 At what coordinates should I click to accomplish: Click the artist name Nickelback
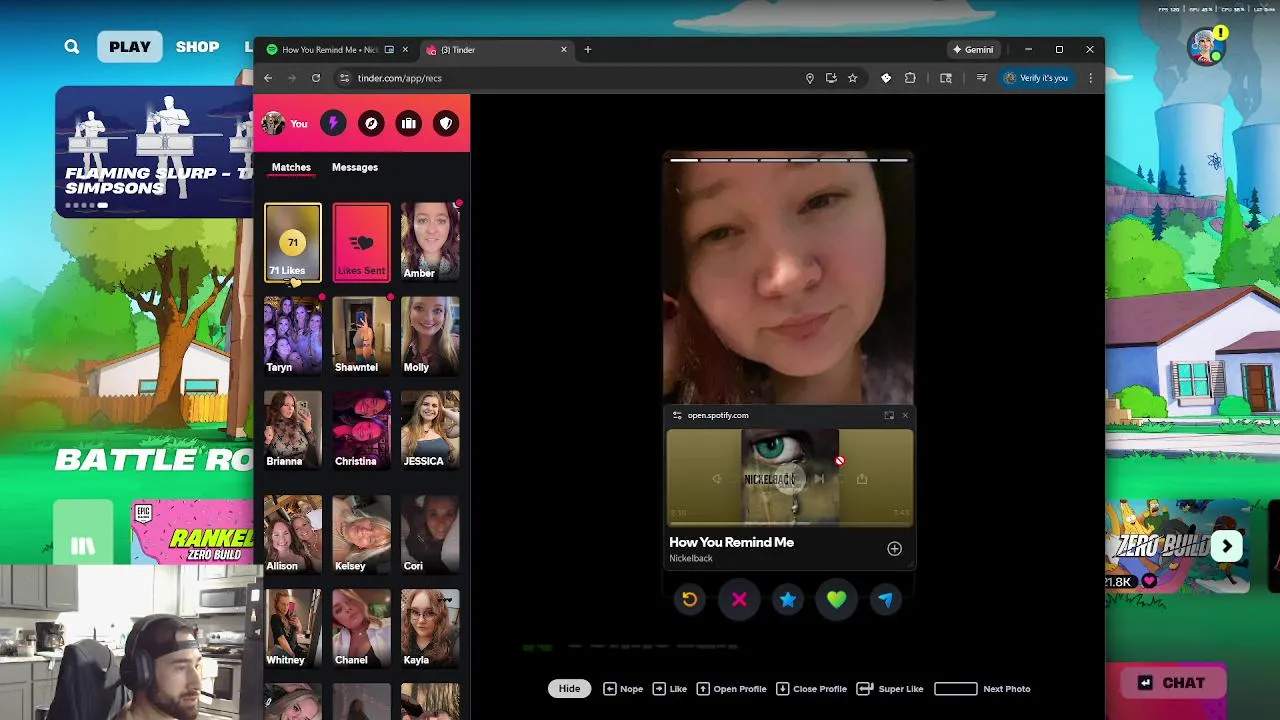pyautogui.click(x=691, y=558)
